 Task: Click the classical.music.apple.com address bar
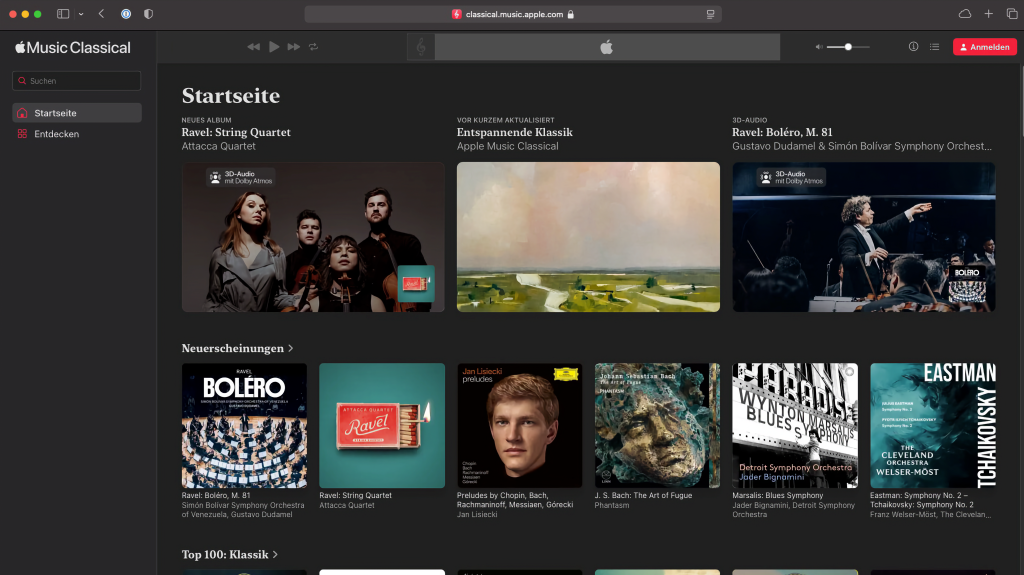(x=513, y=14)
